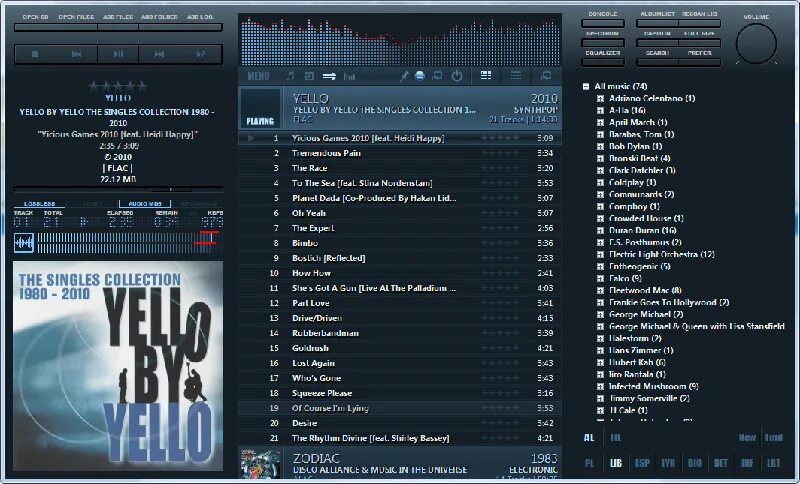Adjust the Volume knob
This screenshot has width=800, height=484.
tap(756, 43)
